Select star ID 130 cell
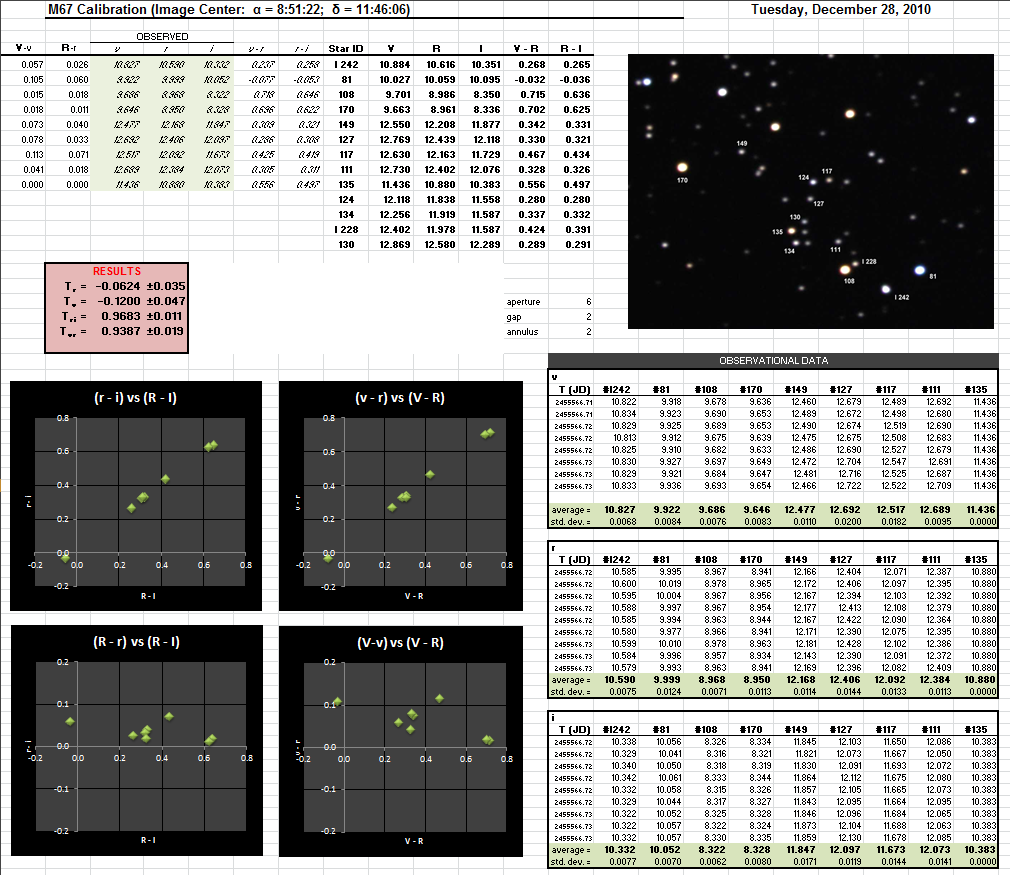Screen dimensions: 1010x875 tap(346, 244)
